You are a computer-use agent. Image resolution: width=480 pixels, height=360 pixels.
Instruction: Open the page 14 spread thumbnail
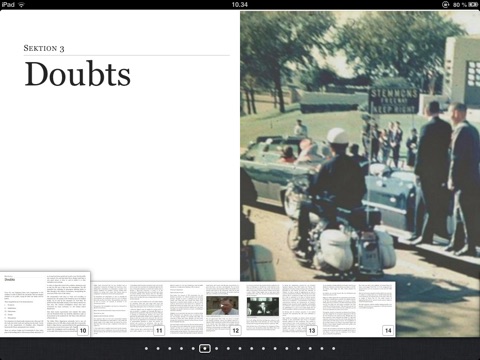357,309
